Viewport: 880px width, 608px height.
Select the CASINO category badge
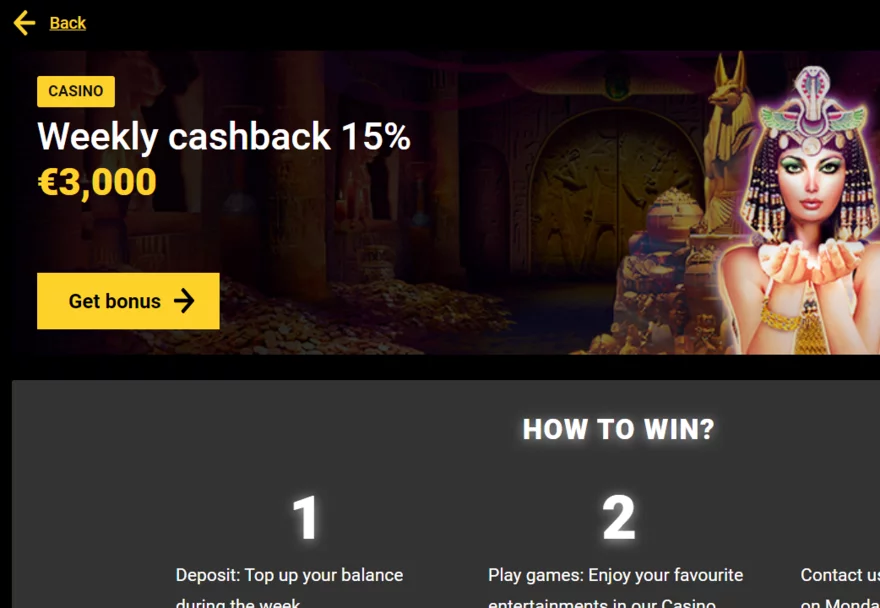76,91
